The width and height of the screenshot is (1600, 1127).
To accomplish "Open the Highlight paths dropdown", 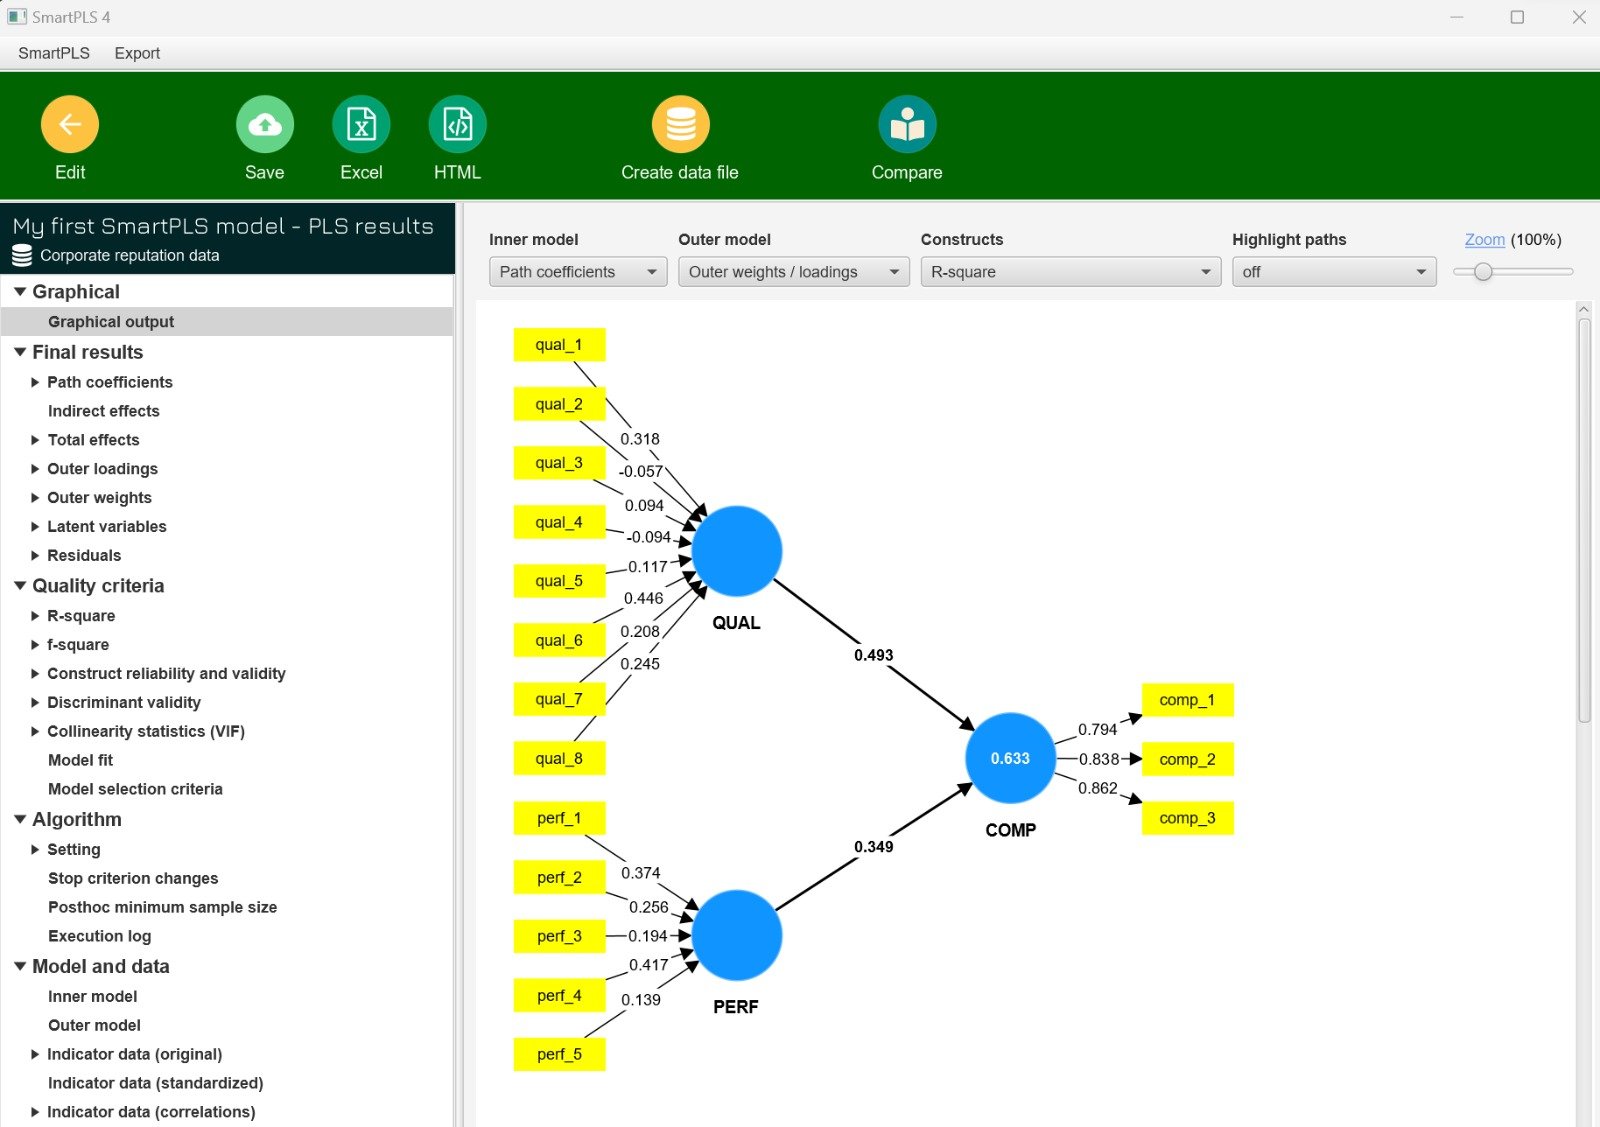I will (x=1333, y=272).
